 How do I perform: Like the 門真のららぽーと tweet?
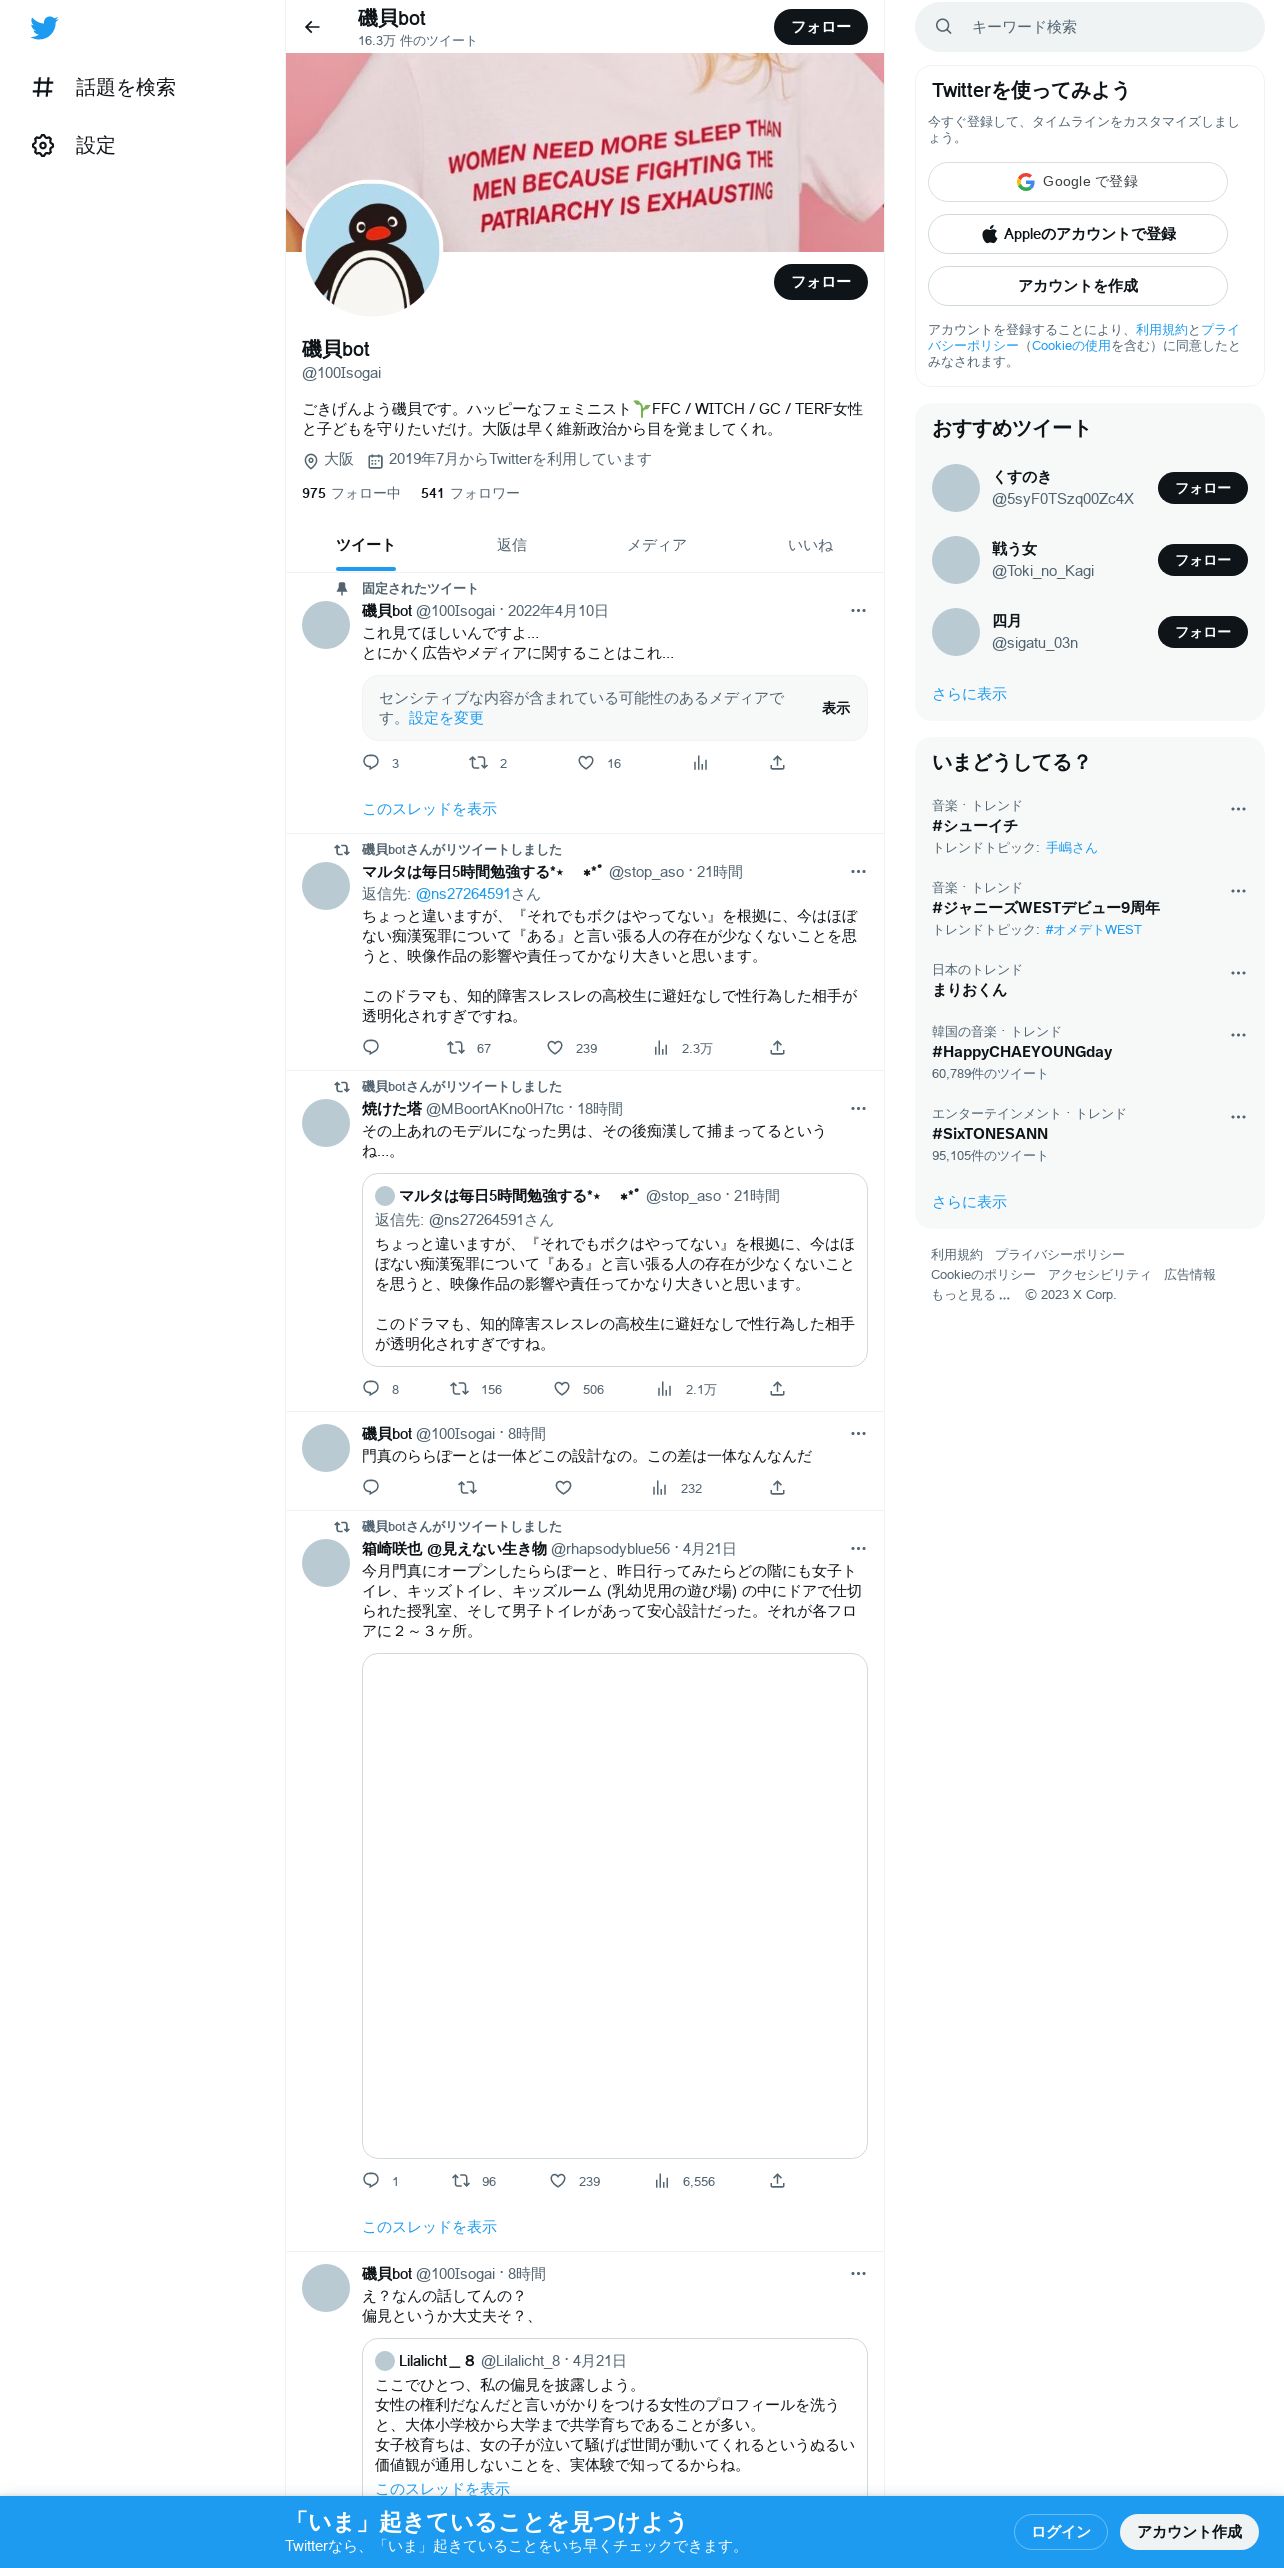coord(563,1487)
